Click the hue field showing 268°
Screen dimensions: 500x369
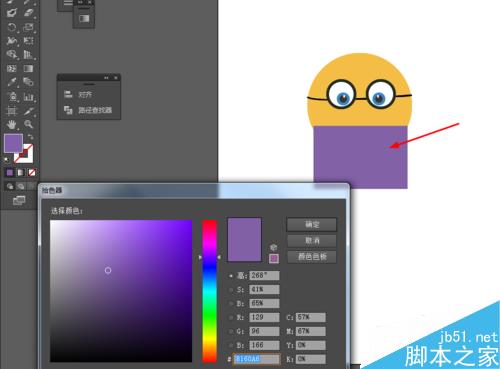tap(264, 276)
